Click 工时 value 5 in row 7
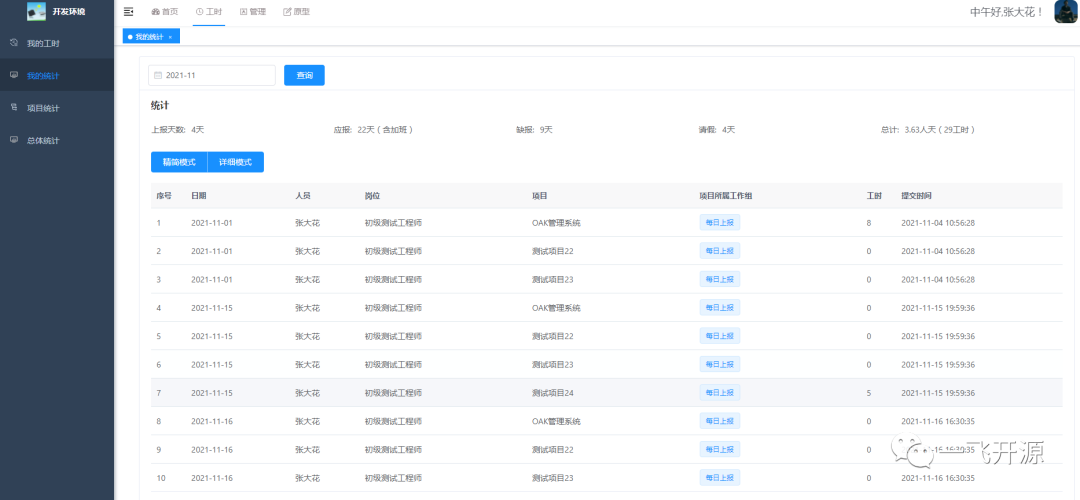Screen dimensions: 1080x500 coord(869,393)
